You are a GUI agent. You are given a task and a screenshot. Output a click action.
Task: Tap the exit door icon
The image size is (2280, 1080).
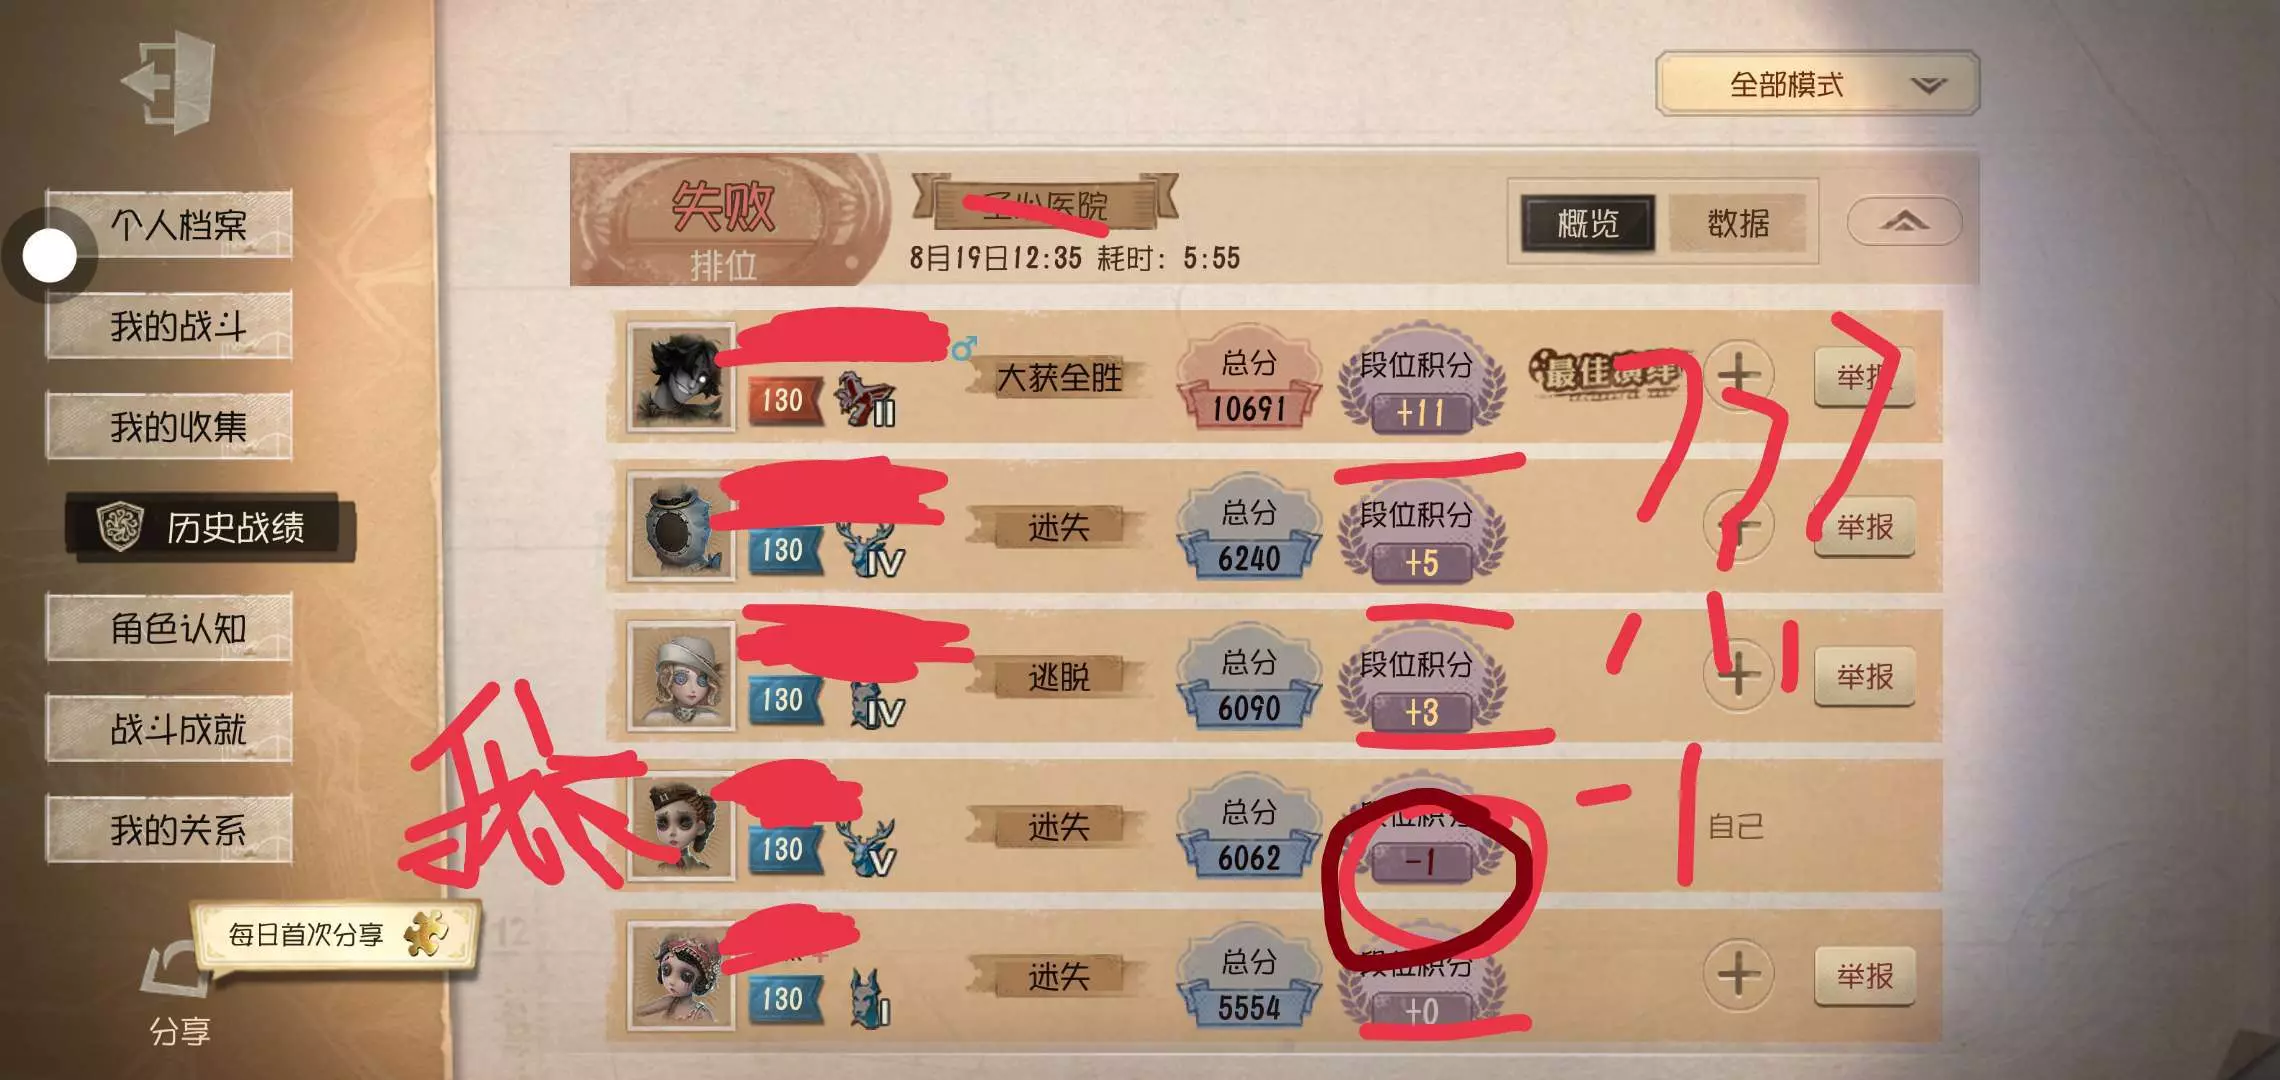(170, 82)
